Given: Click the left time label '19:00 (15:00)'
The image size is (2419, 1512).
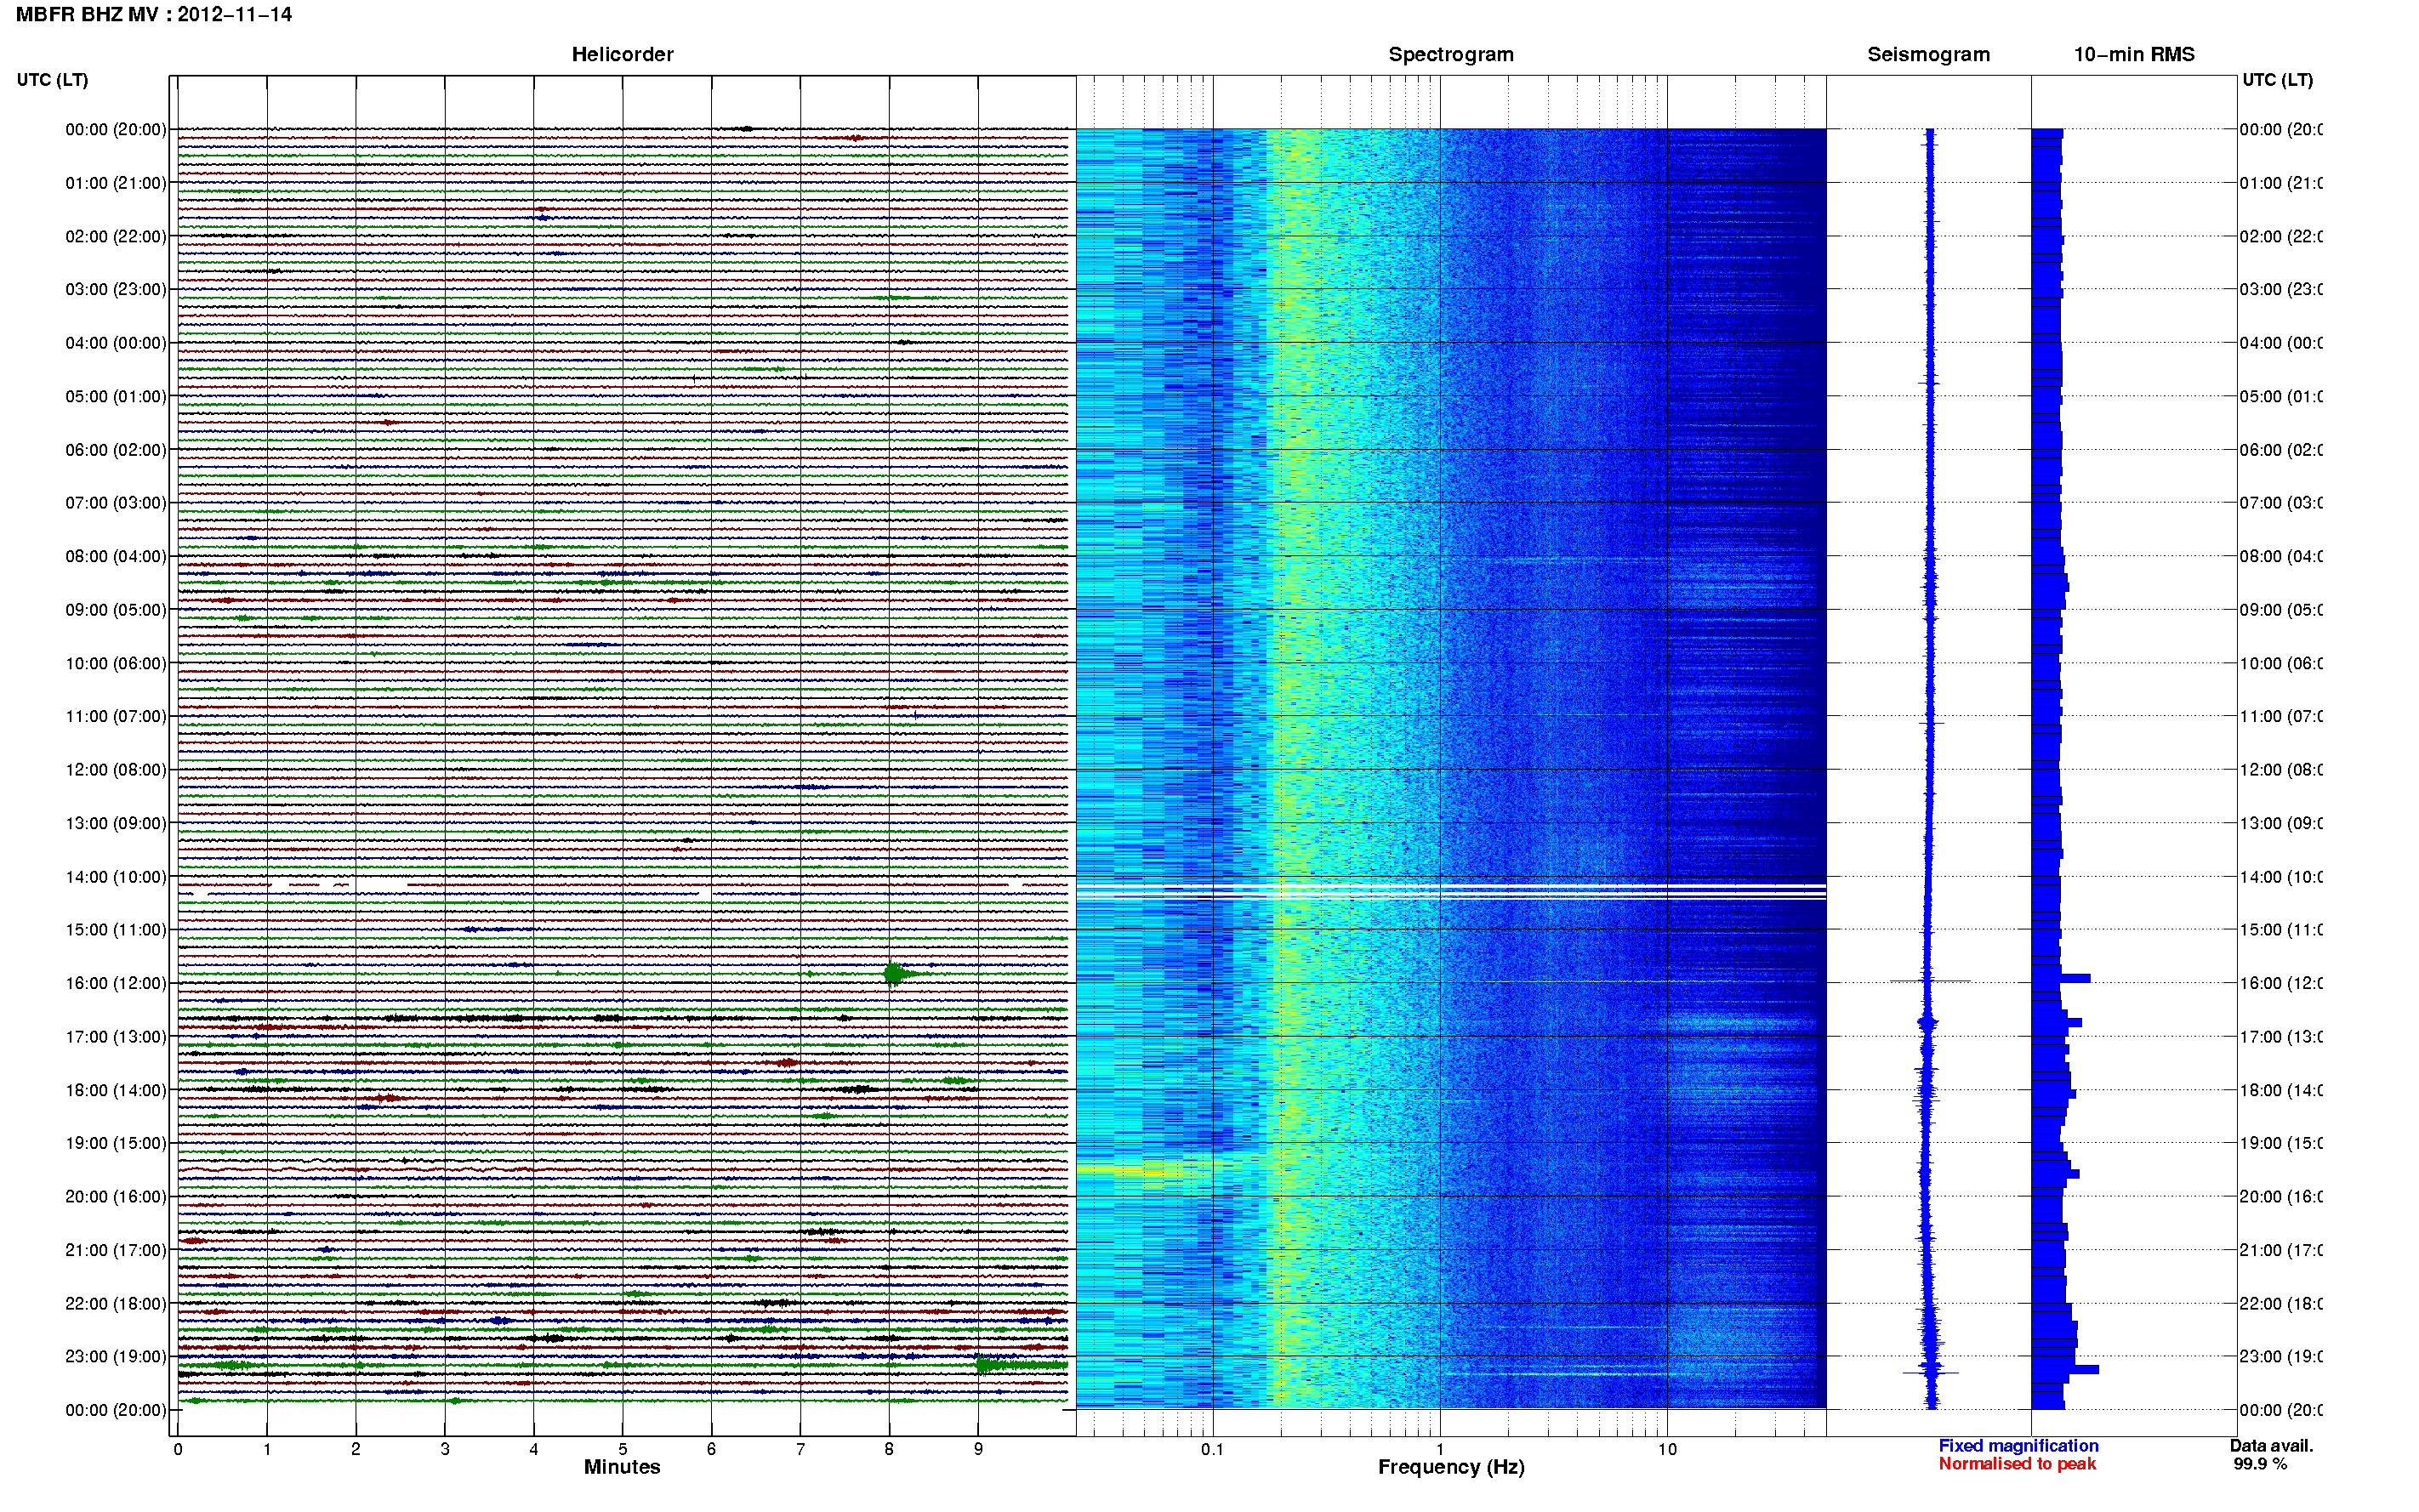Looking at the screenshot, I should (x=116, y=1142).
